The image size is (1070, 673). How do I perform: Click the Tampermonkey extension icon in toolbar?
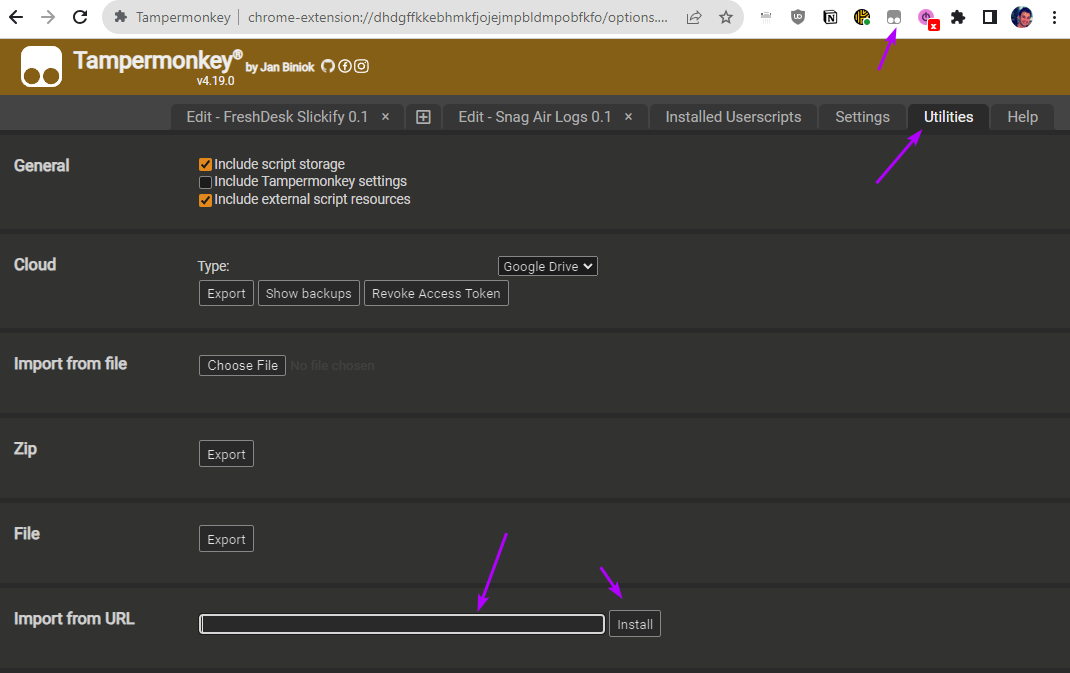894,17
